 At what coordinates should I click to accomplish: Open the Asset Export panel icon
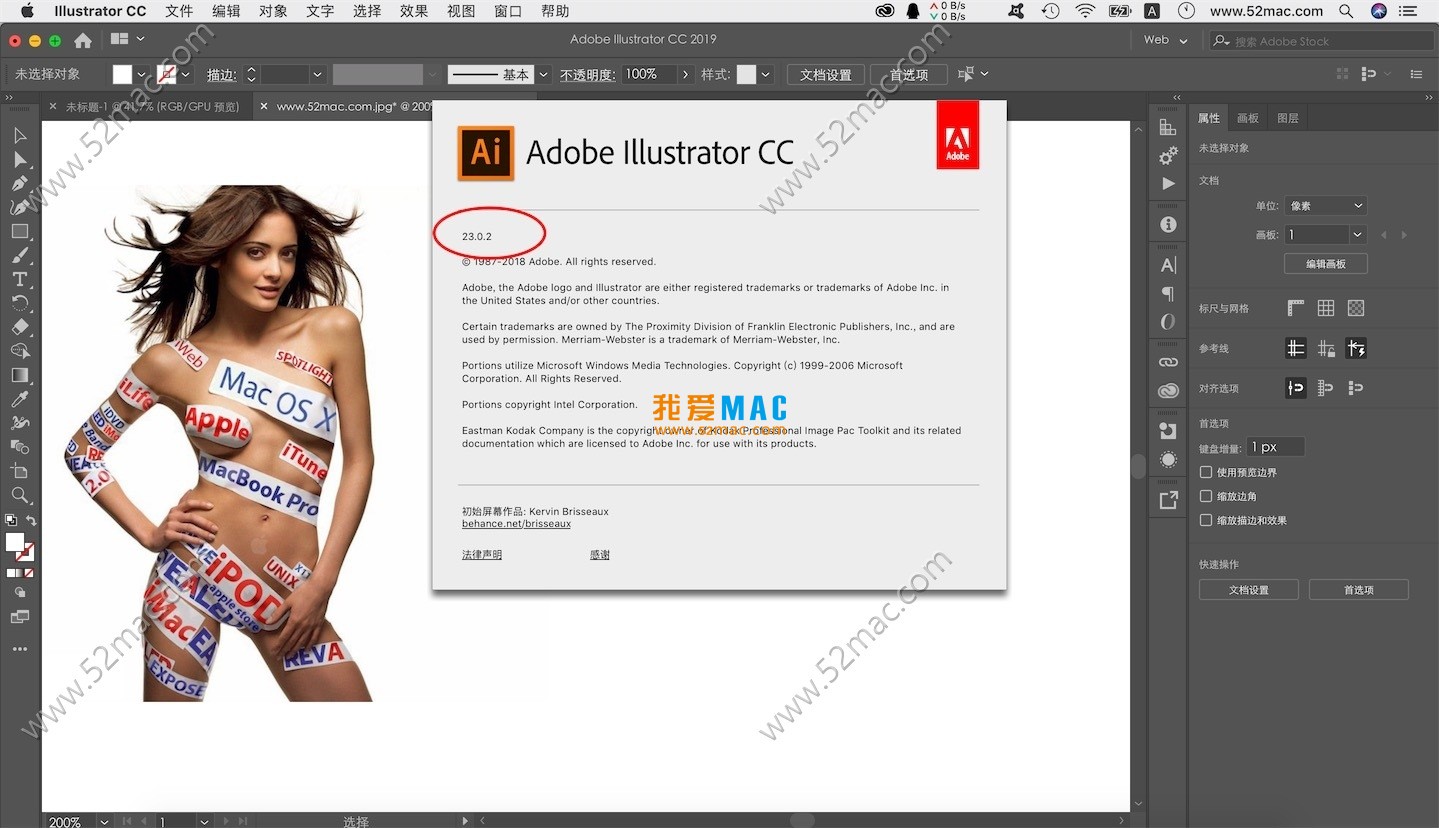tap(1168, 501)
